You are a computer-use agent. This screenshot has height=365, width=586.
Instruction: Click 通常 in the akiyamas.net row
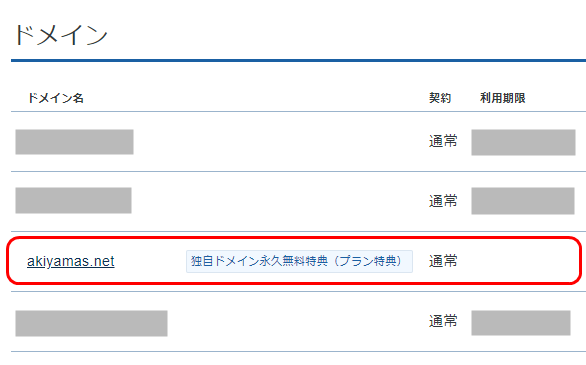click(x=443, y=261)
